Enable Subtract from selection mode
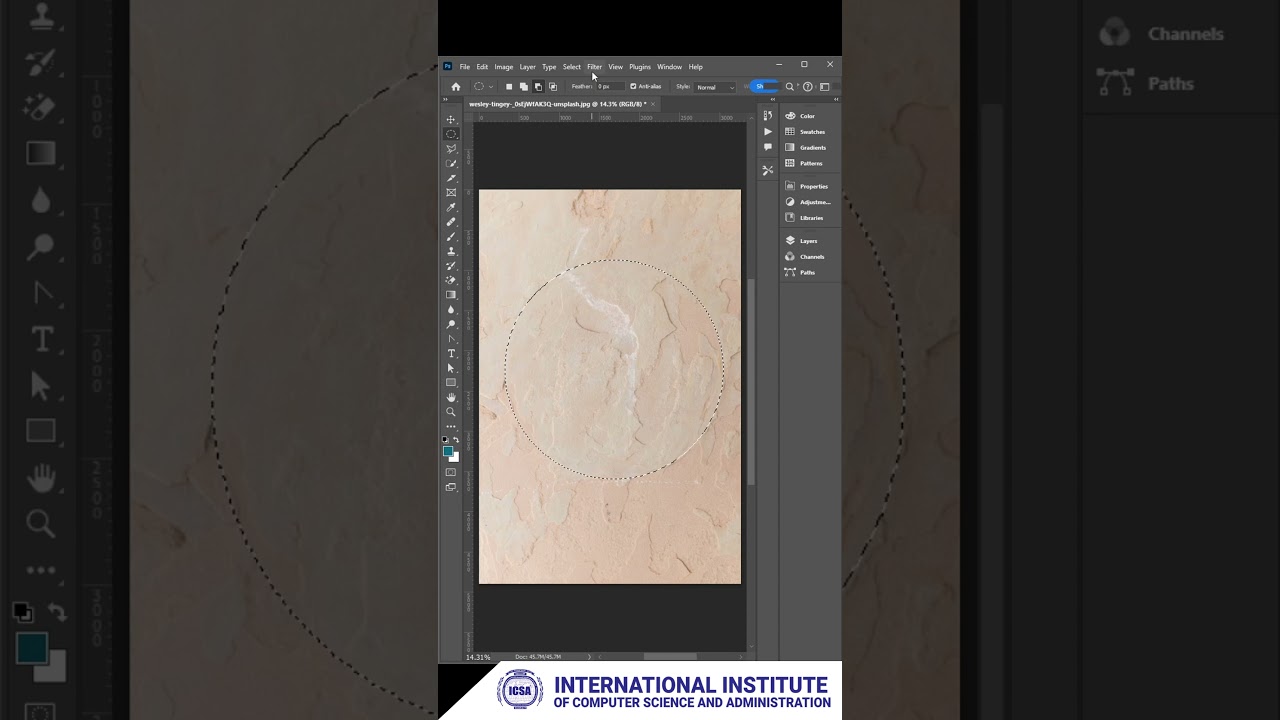Image resolution: width=1280 pixels, height=720 pixels. (x=538, y=87)
